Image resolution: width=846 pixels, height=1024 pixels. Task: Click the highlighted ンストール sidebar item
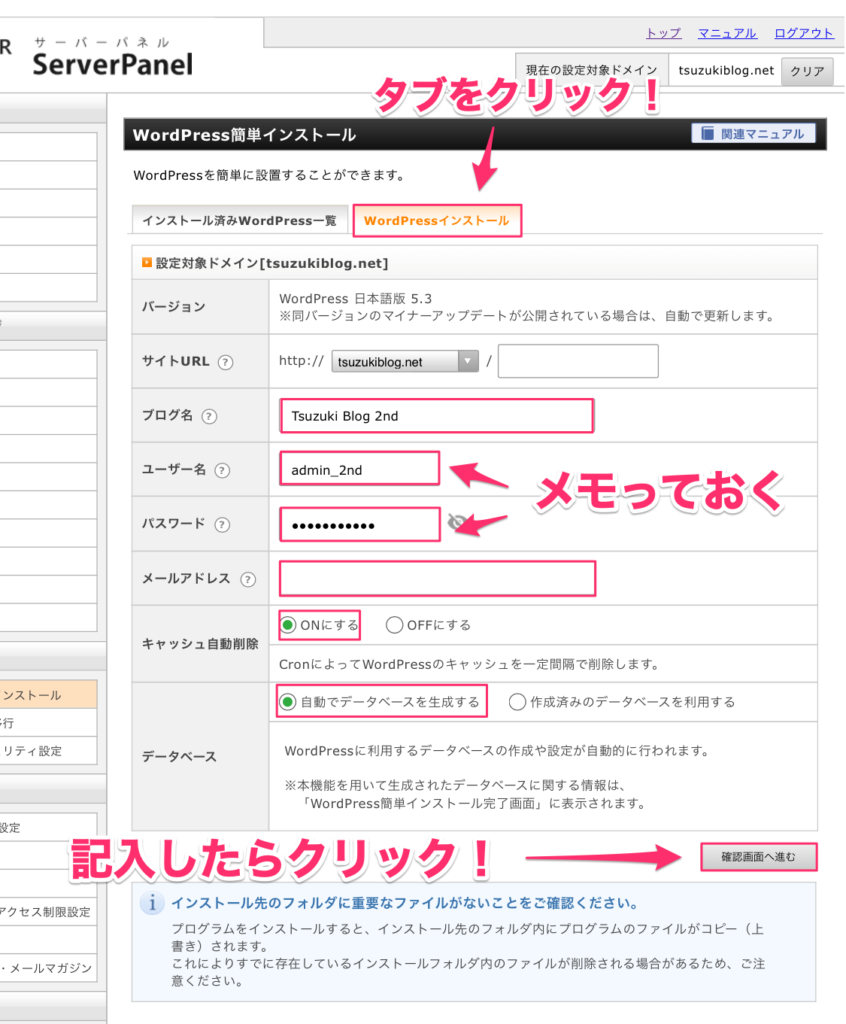[x=48, y=695]
